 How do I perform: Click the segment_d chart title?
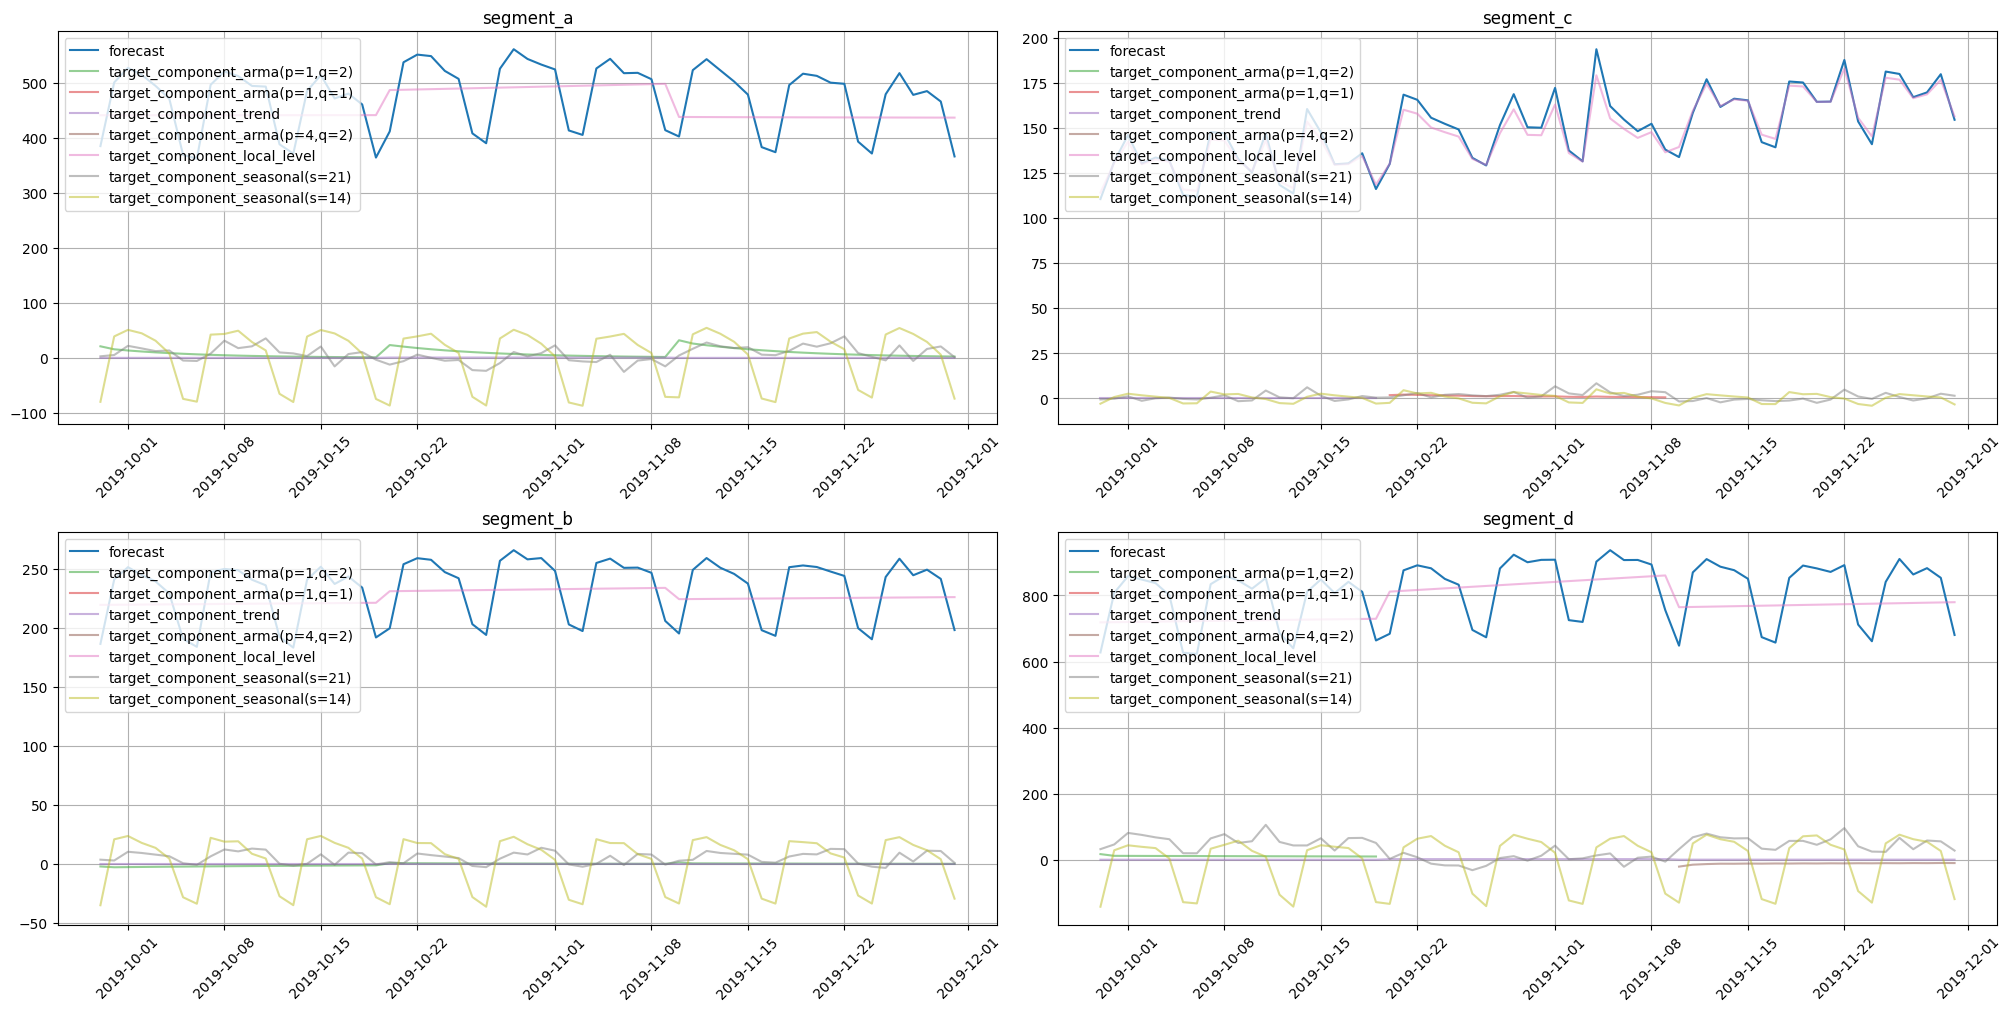[x=1527, y=519]
